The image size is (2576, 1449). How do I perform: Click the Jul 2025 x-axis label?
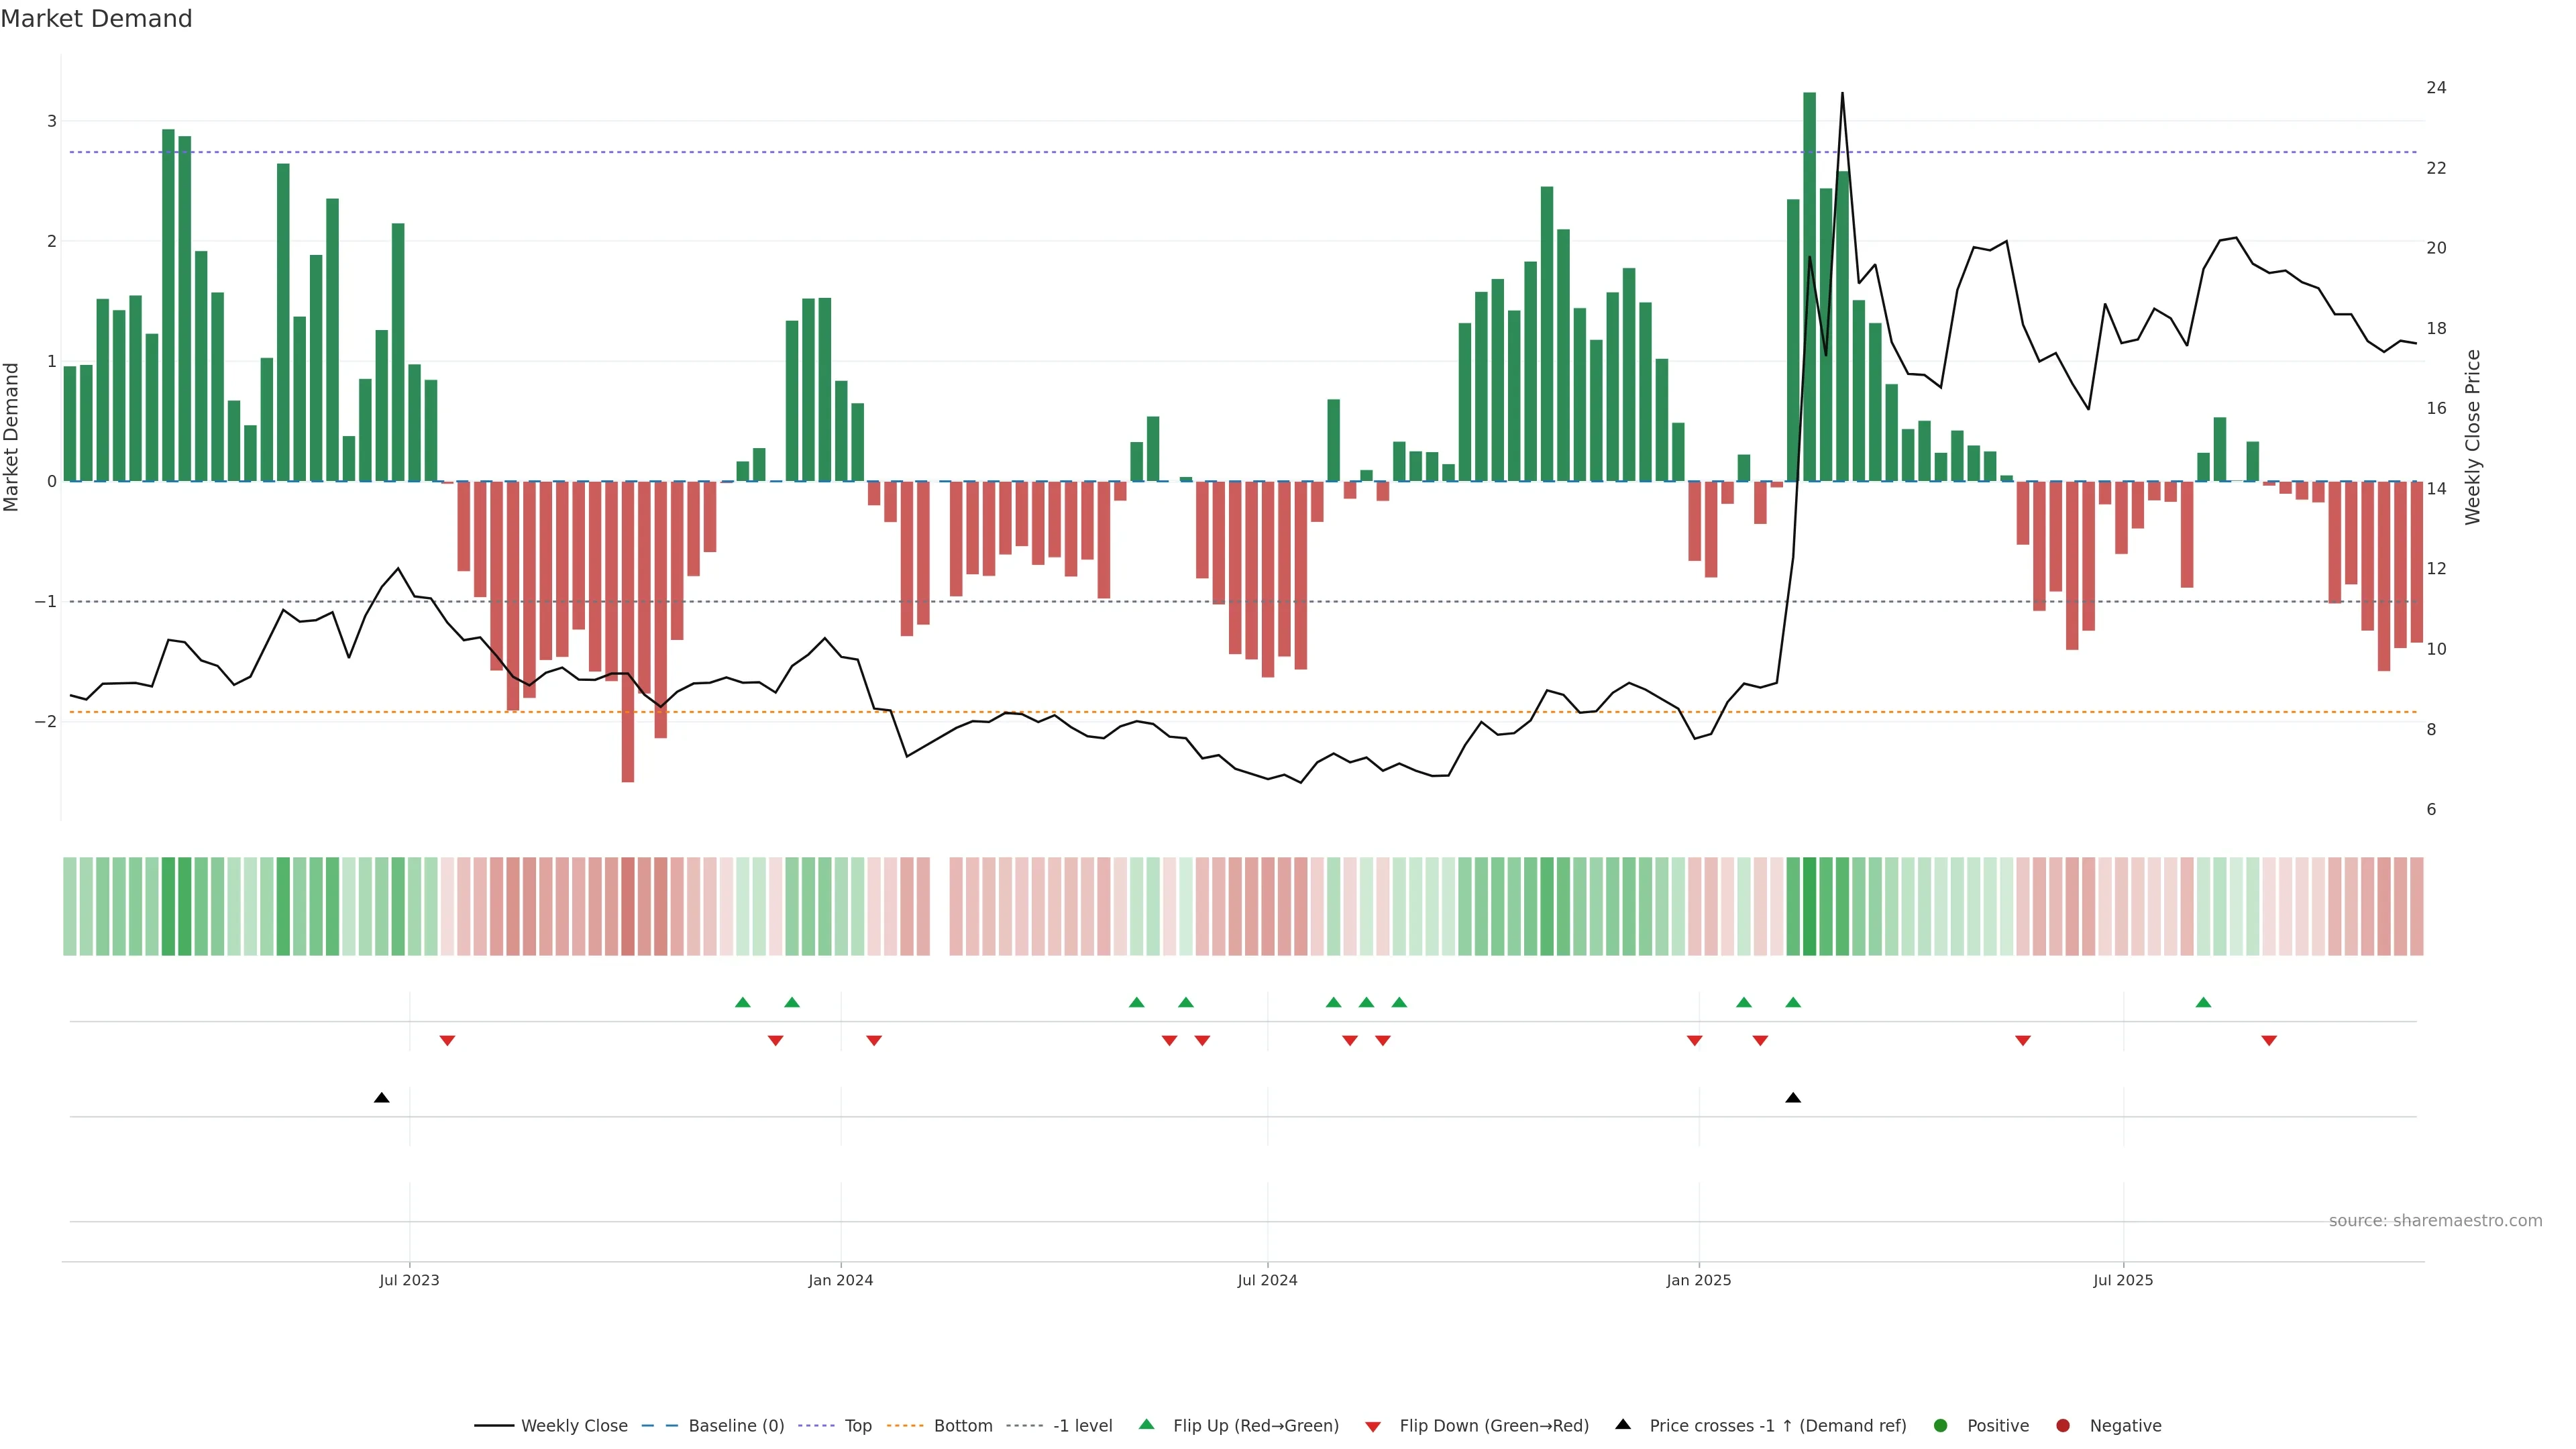(x=2123, y=1281)
